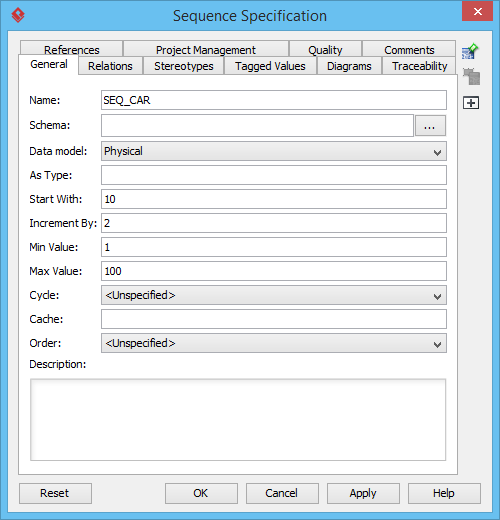Switch to the Quality tab

(x=325, y=49)
